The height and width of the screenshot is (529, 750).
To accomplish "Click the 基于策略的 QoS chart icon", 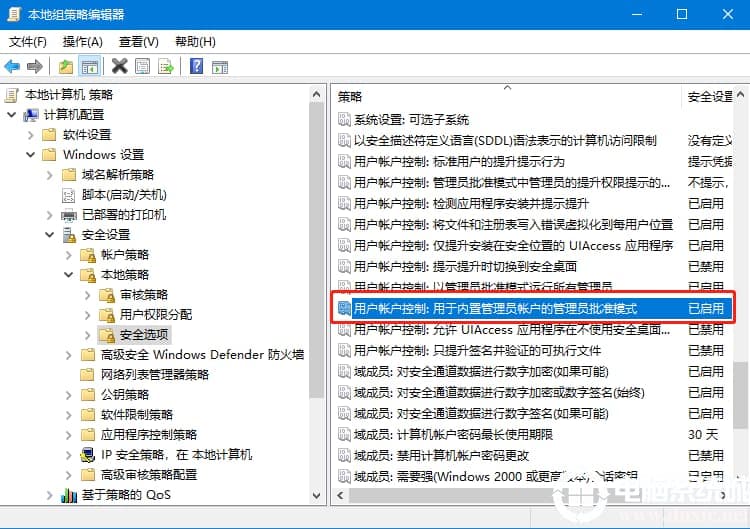I will (x=69, y=495).
